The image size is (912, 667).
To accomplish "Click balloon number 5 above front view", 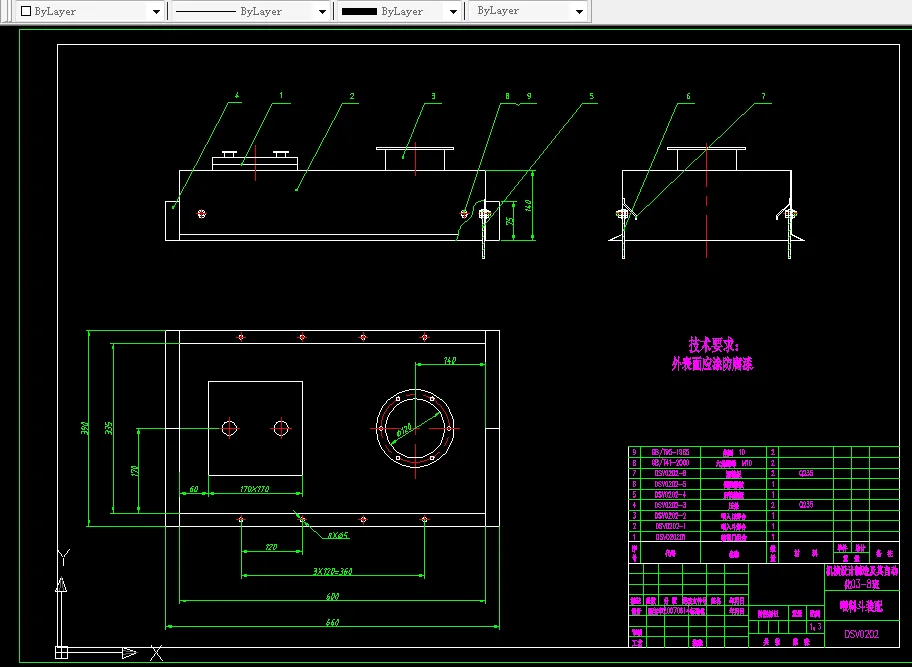I will [x=592, y=96].
